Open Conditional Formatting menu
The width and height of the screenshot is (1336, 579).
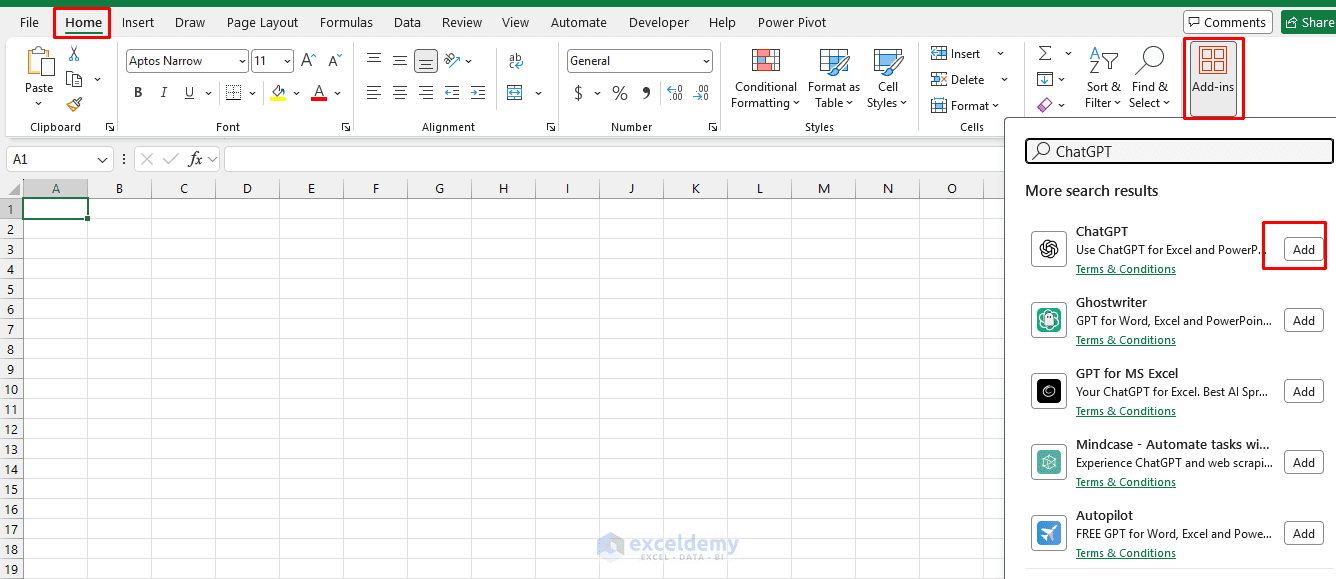pyautogui.click(x=766, y=79)
